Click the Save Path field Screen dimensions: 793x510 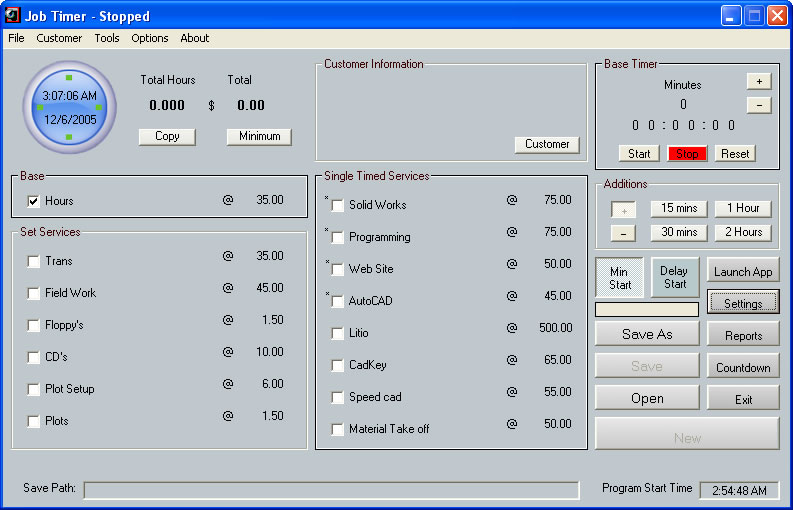pos(331,490)
